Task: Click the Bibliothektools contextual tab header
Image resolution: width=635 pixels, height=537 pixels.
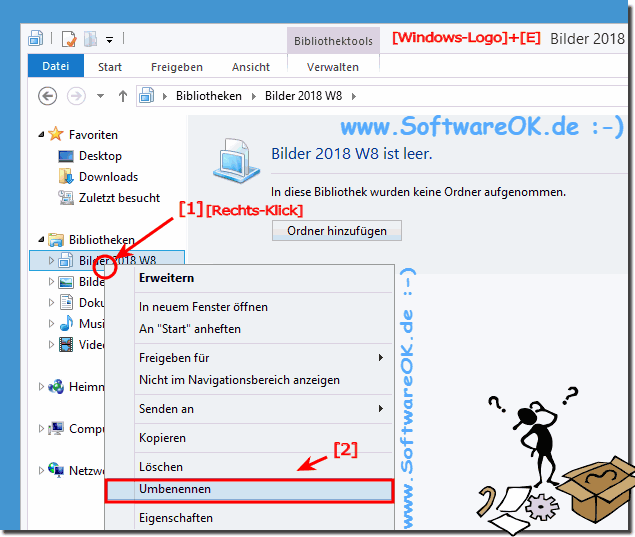Action: click(x=333, y=41)
